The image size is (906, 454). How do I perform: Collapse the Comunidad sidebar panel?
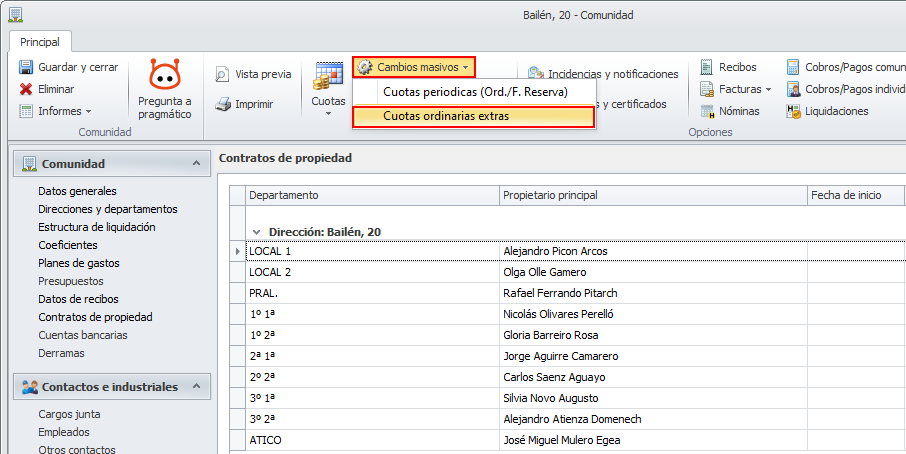coord(195,163)
